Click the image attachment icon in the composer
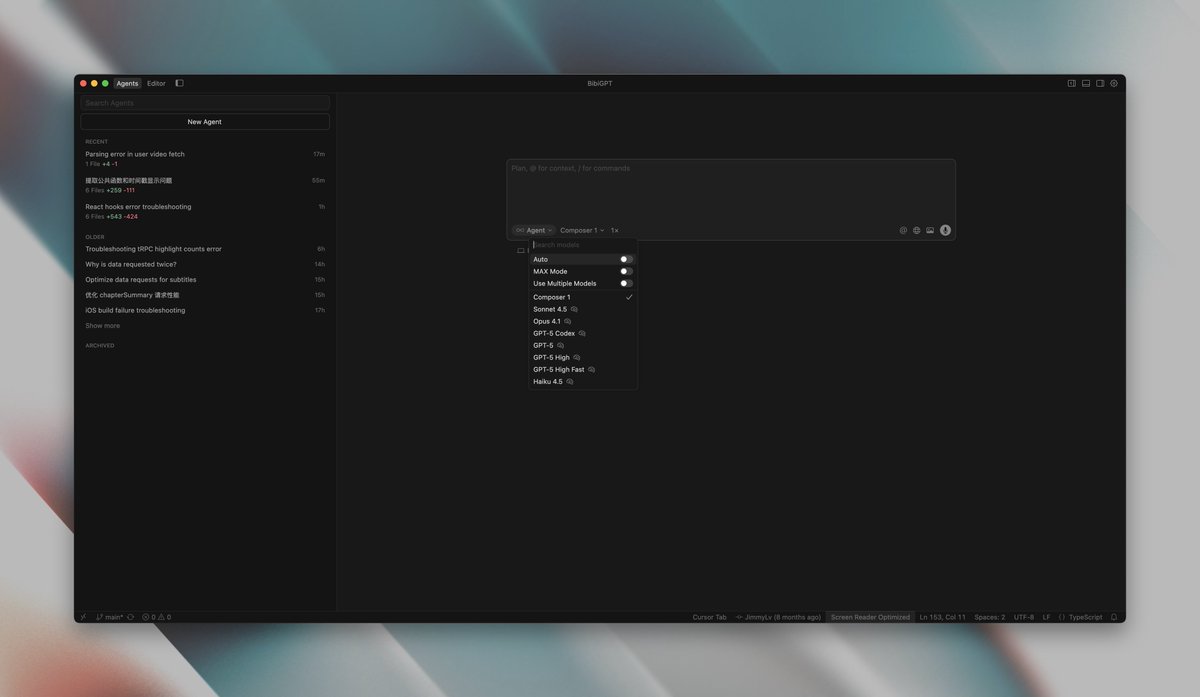1200x697 pixels. coord(930,229)
